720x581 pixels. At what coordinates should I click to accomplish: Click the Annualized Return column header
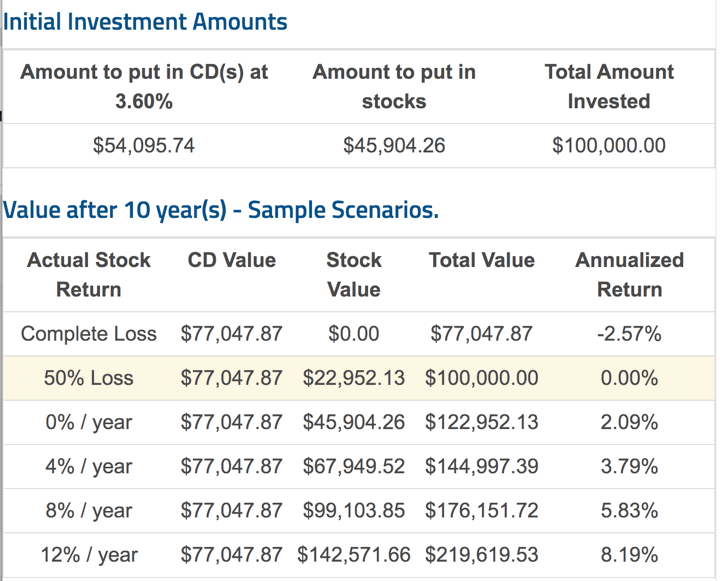[x=629, y=275]
